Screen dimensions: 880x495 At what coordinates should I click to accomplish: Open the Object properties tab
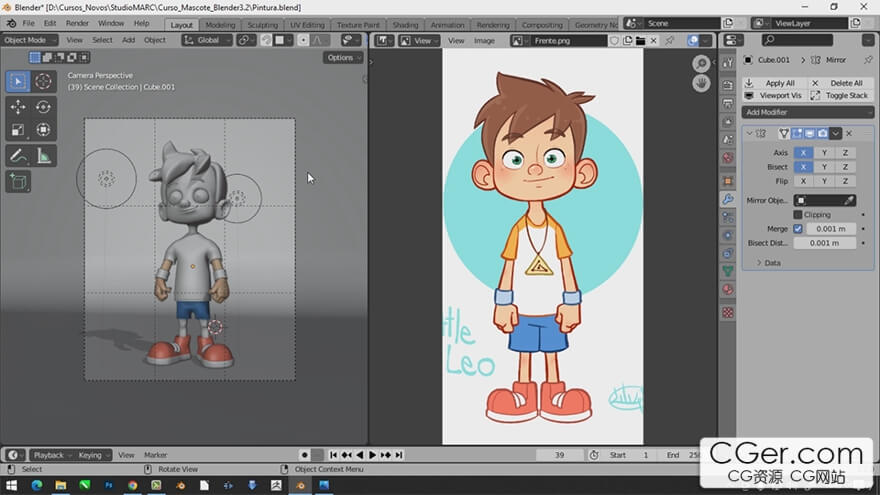coord(728,181)
